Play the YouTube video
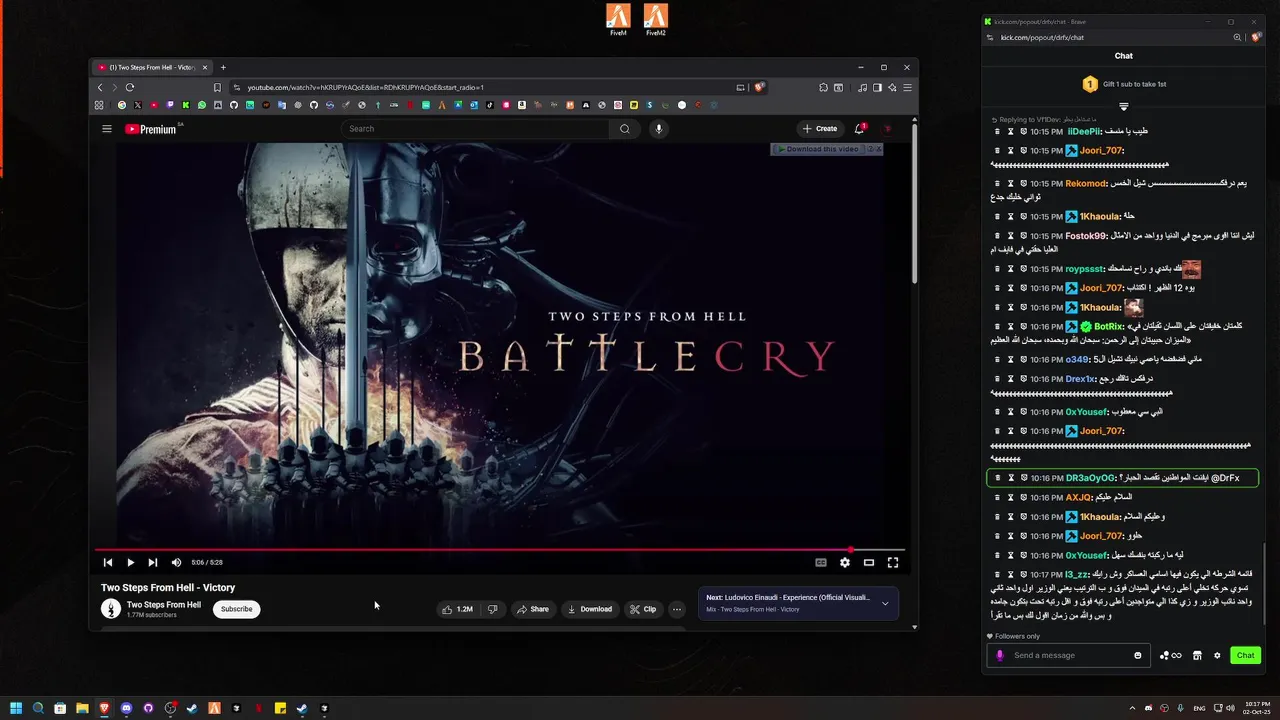This screenshot has width=1280, height=720. (x=130, y=563)
